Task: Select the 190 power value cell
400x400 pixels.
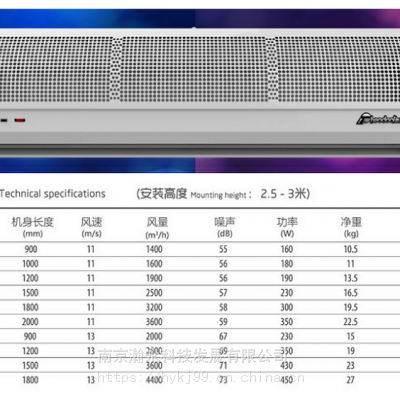Action: point(287,278)
